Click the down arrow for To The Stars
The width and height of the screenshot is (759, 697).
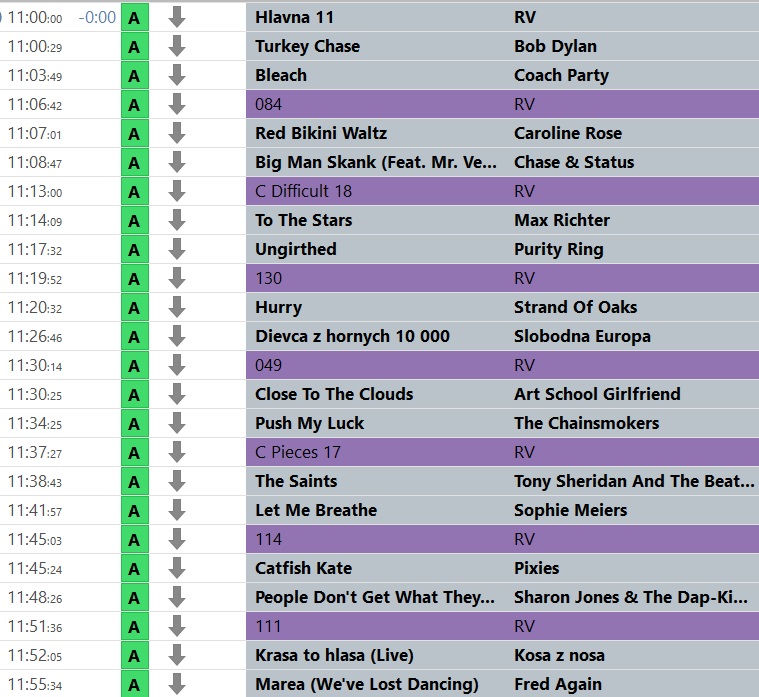coord(177,221)
